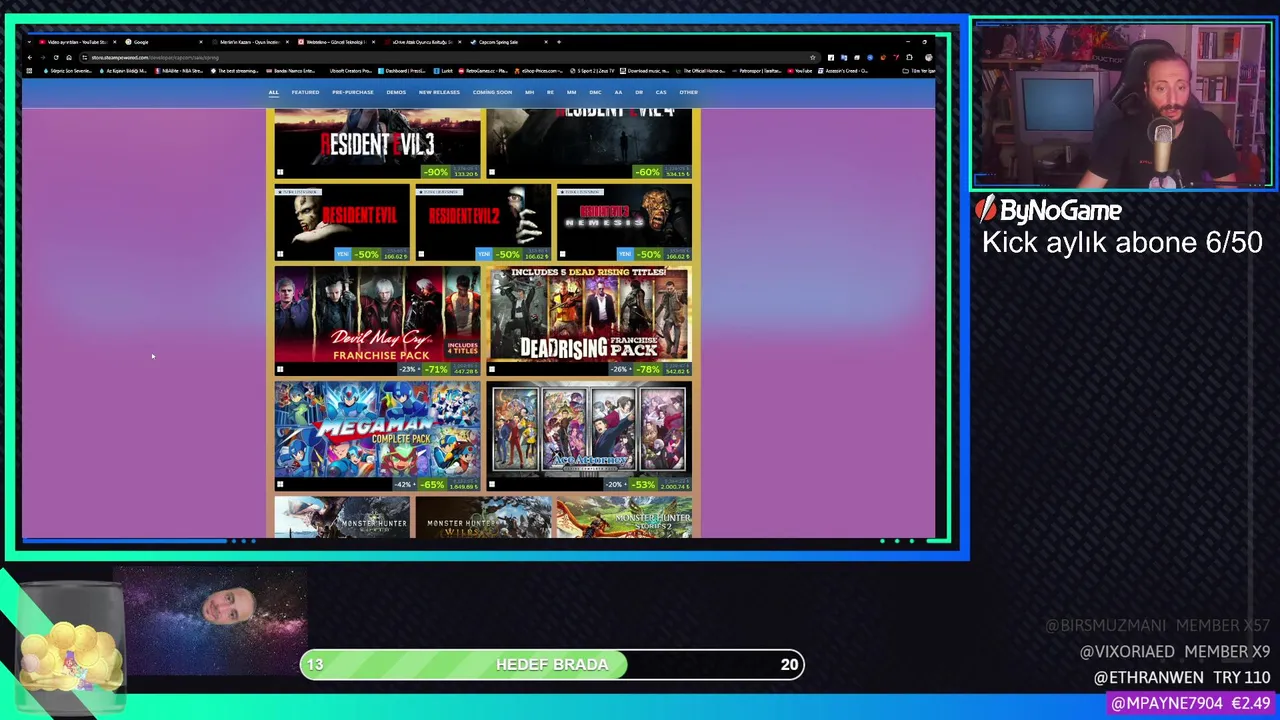Open the Resident Evil 4 game tile
Screen dimensions: 1280x720
click(589, 144)
